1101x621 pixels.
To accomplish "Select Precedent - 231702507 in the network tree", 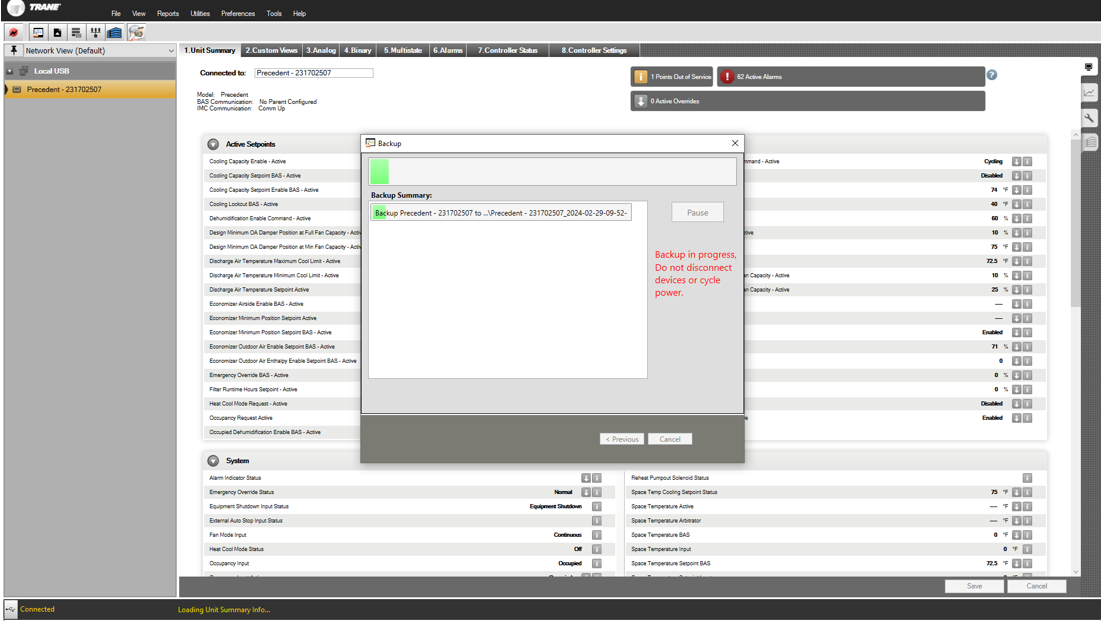I will (90, 89).
